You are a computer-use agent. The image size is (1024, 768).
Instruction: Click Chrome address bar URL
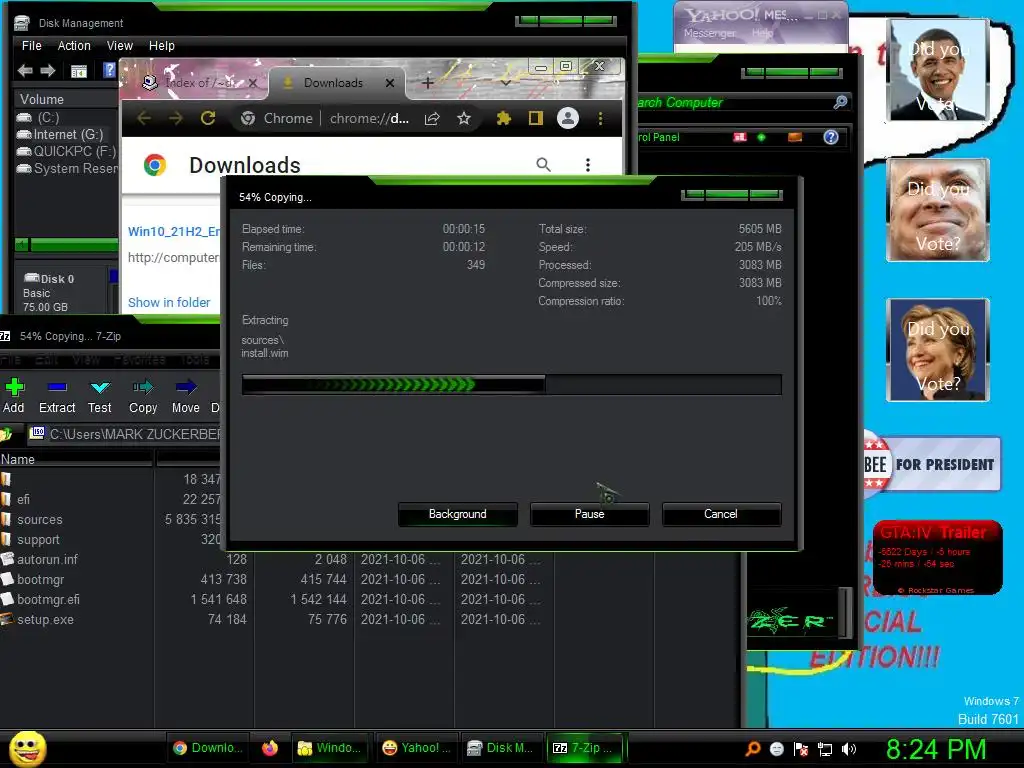click(x=369, y=118)
